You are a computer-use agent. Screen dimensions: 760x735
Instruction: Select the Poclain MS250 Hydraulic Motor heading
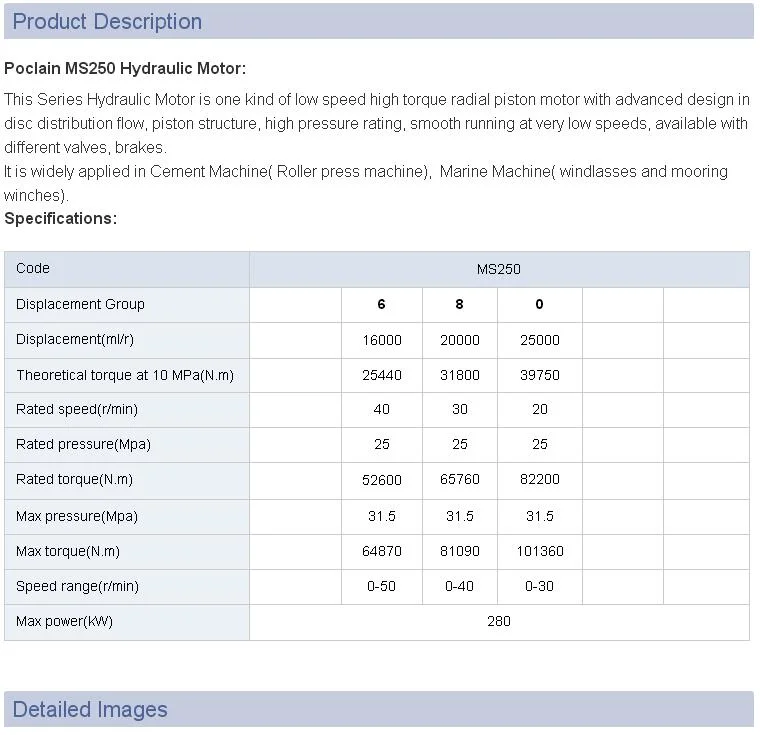click(x=125, y=68)
